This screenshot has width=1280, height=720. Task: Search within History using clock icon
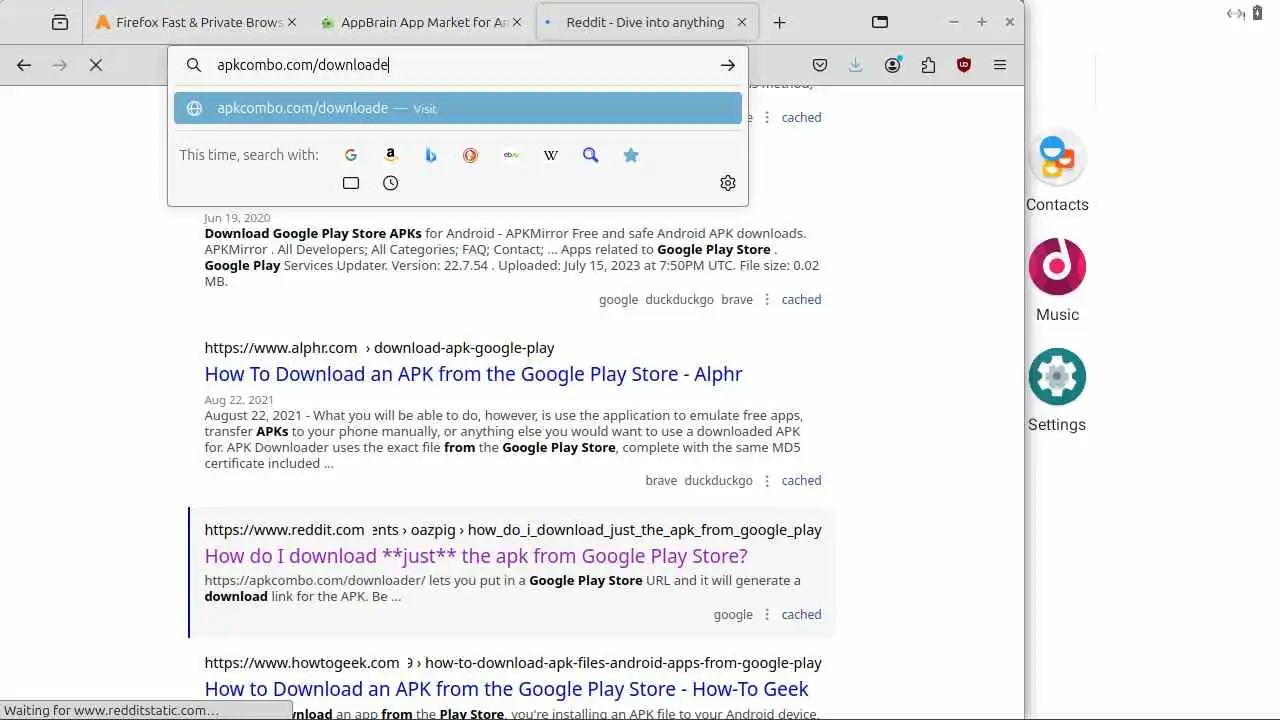[391, 183]
